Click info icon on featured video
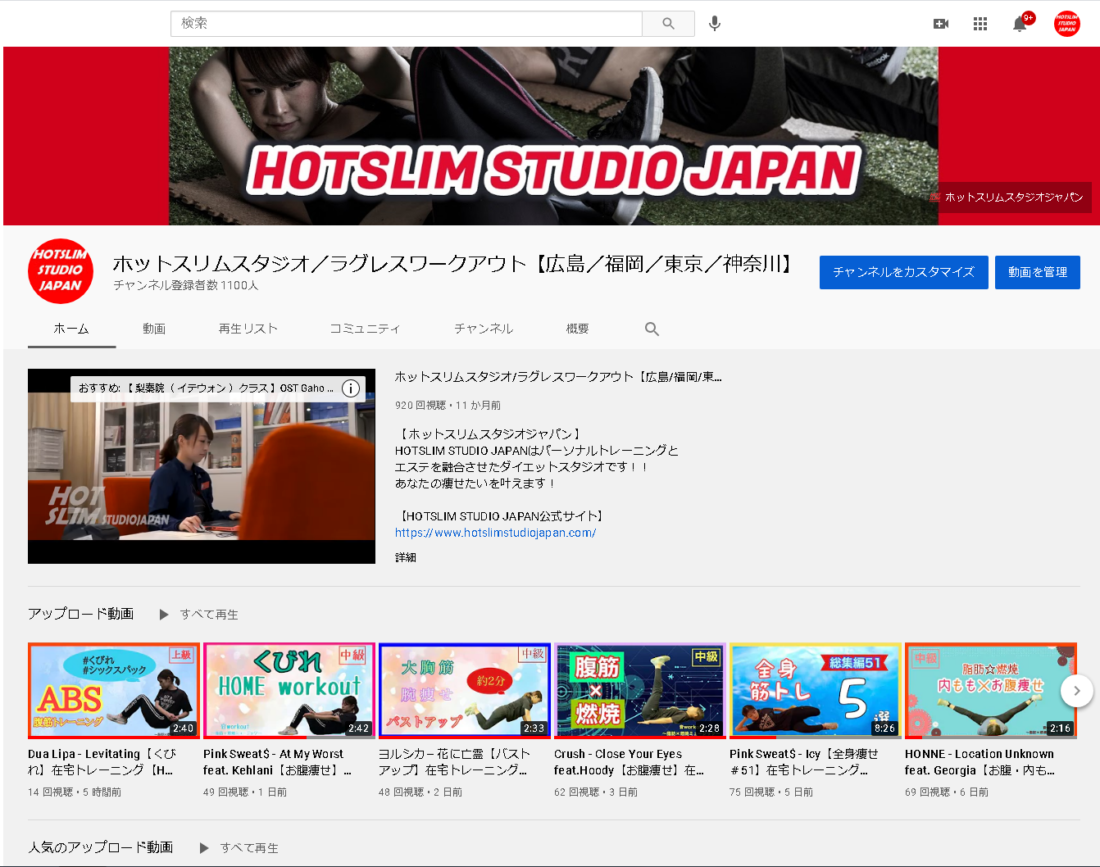The image size is (1100, 867). (x=351, y=388)
